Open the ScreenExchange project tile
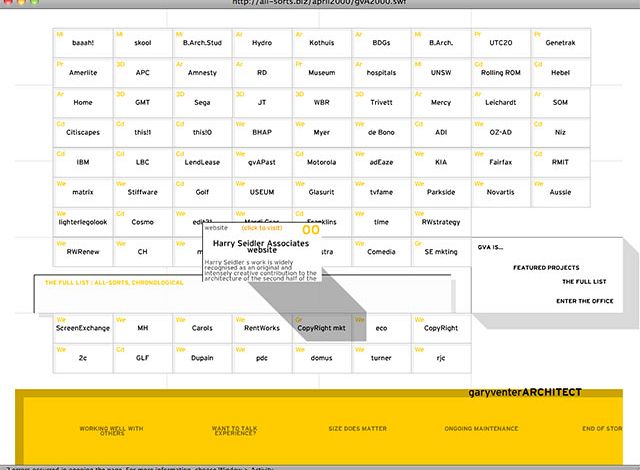 [83, 328]
